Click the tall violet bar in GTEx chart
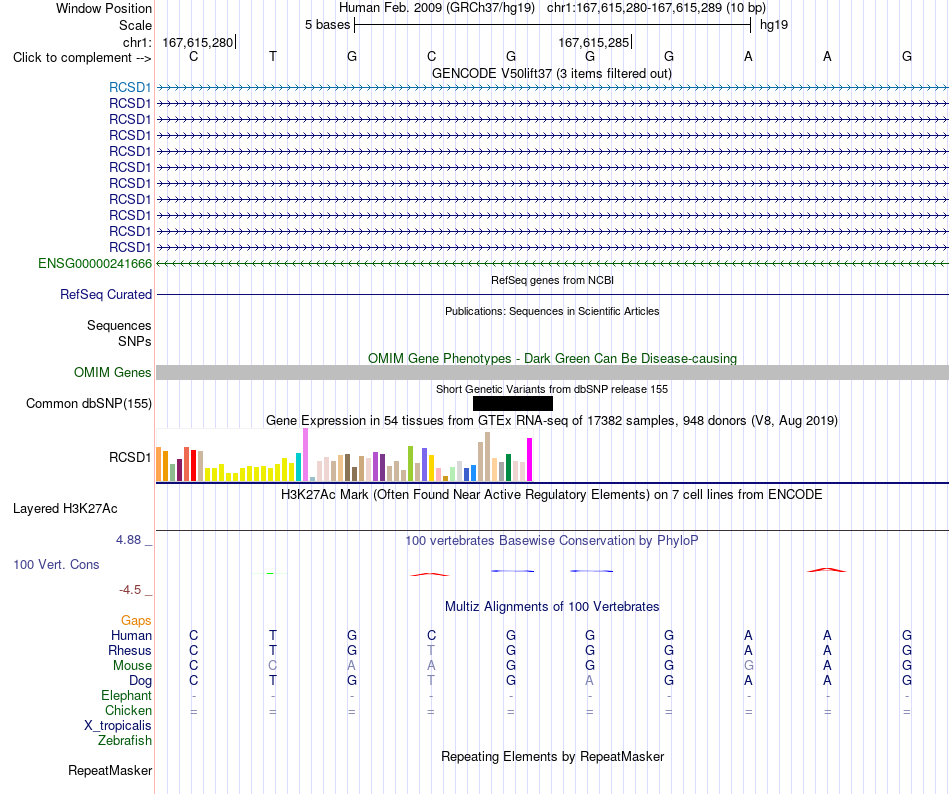The image size is (950, 794). pyautogui.click(x=305, y=455)
